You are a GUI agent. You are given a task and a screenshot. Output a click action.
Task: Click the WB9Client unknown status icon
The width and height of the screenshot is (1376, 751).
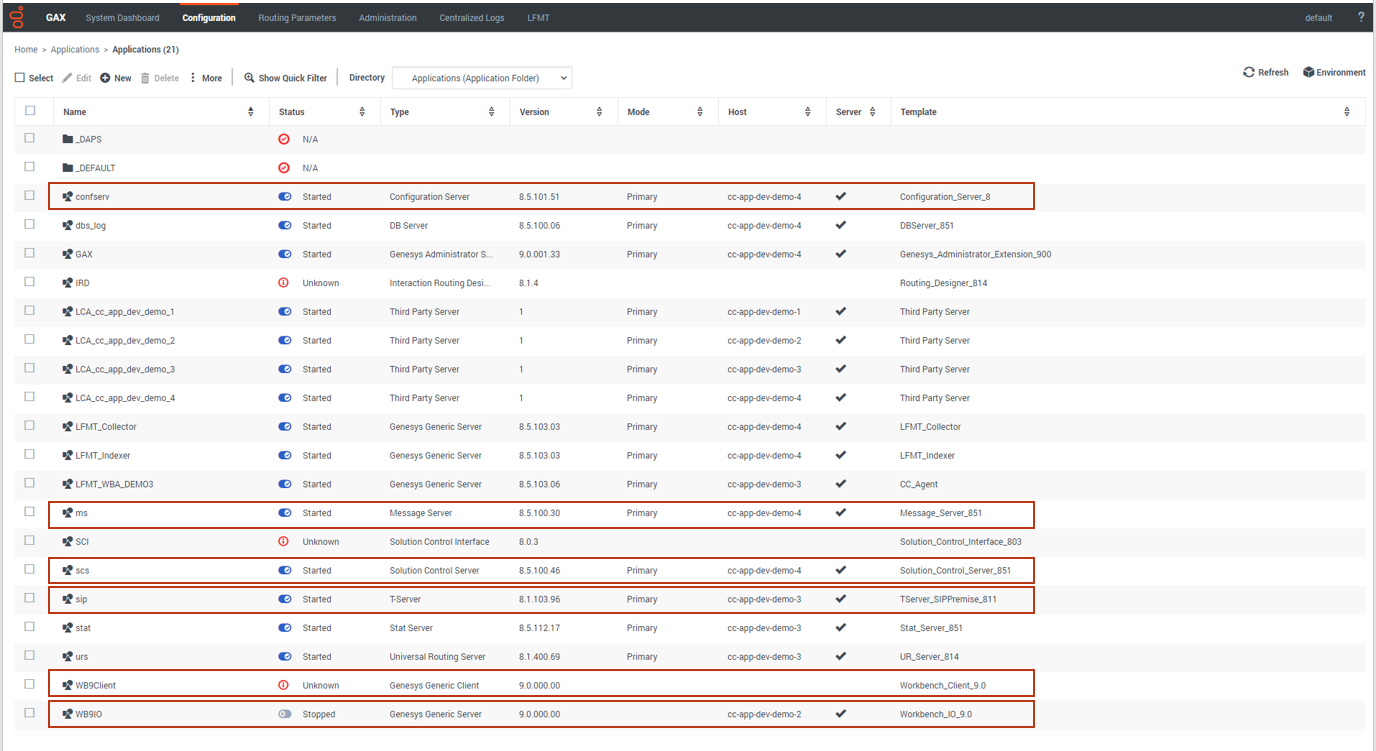click(x=284, y=686)
